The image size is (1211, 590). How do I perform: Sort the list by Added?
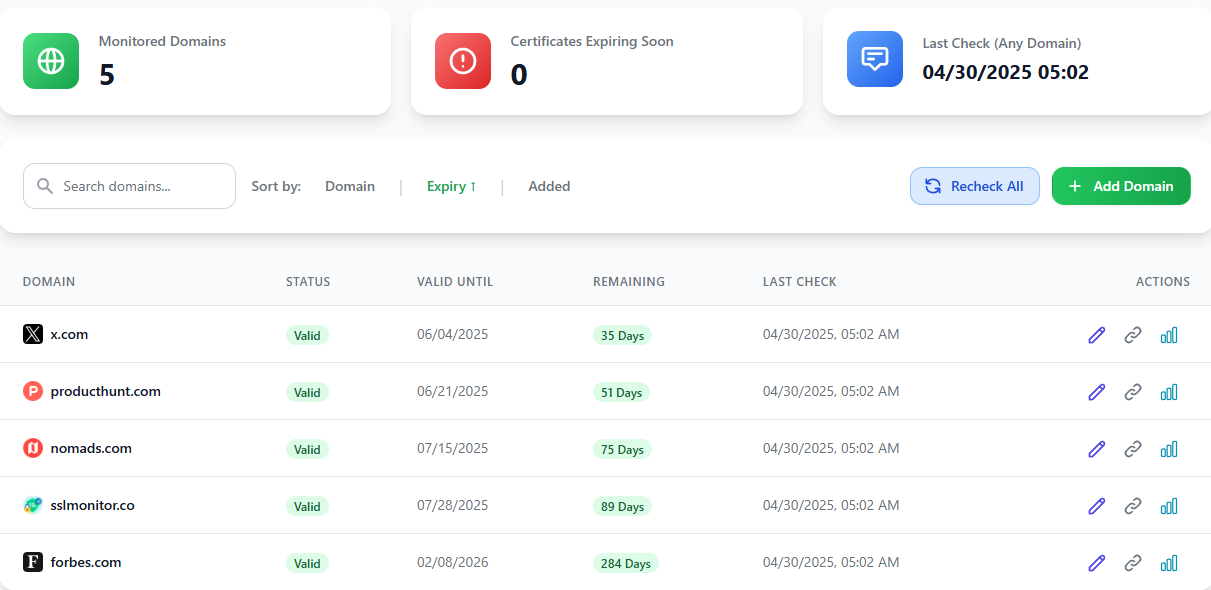coord(549,186)
